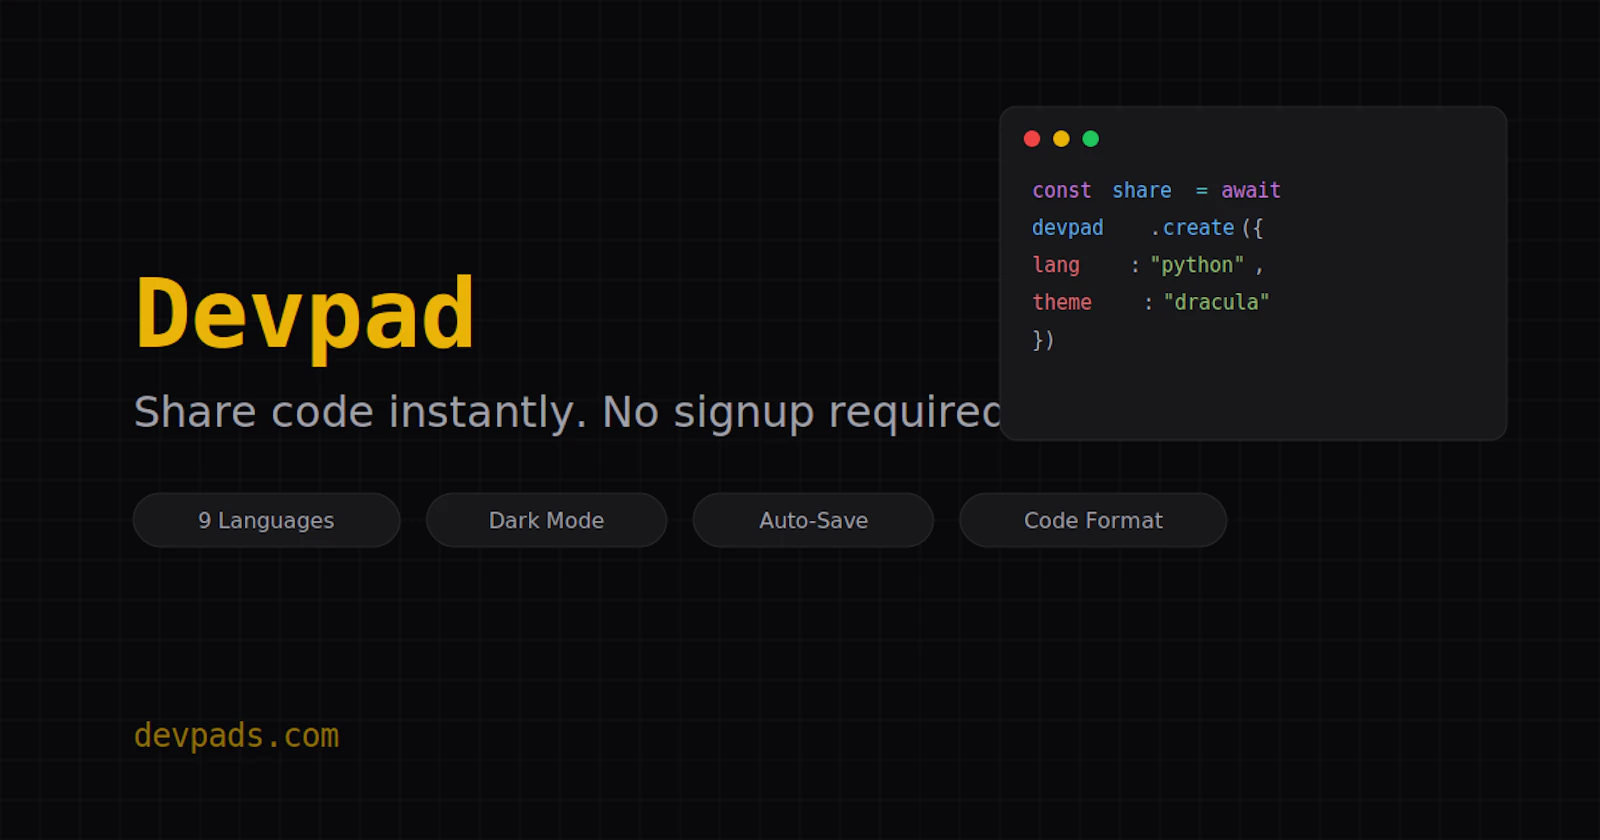Click the red window dot
This screenshot has width=1600, height=840.
1032,139
